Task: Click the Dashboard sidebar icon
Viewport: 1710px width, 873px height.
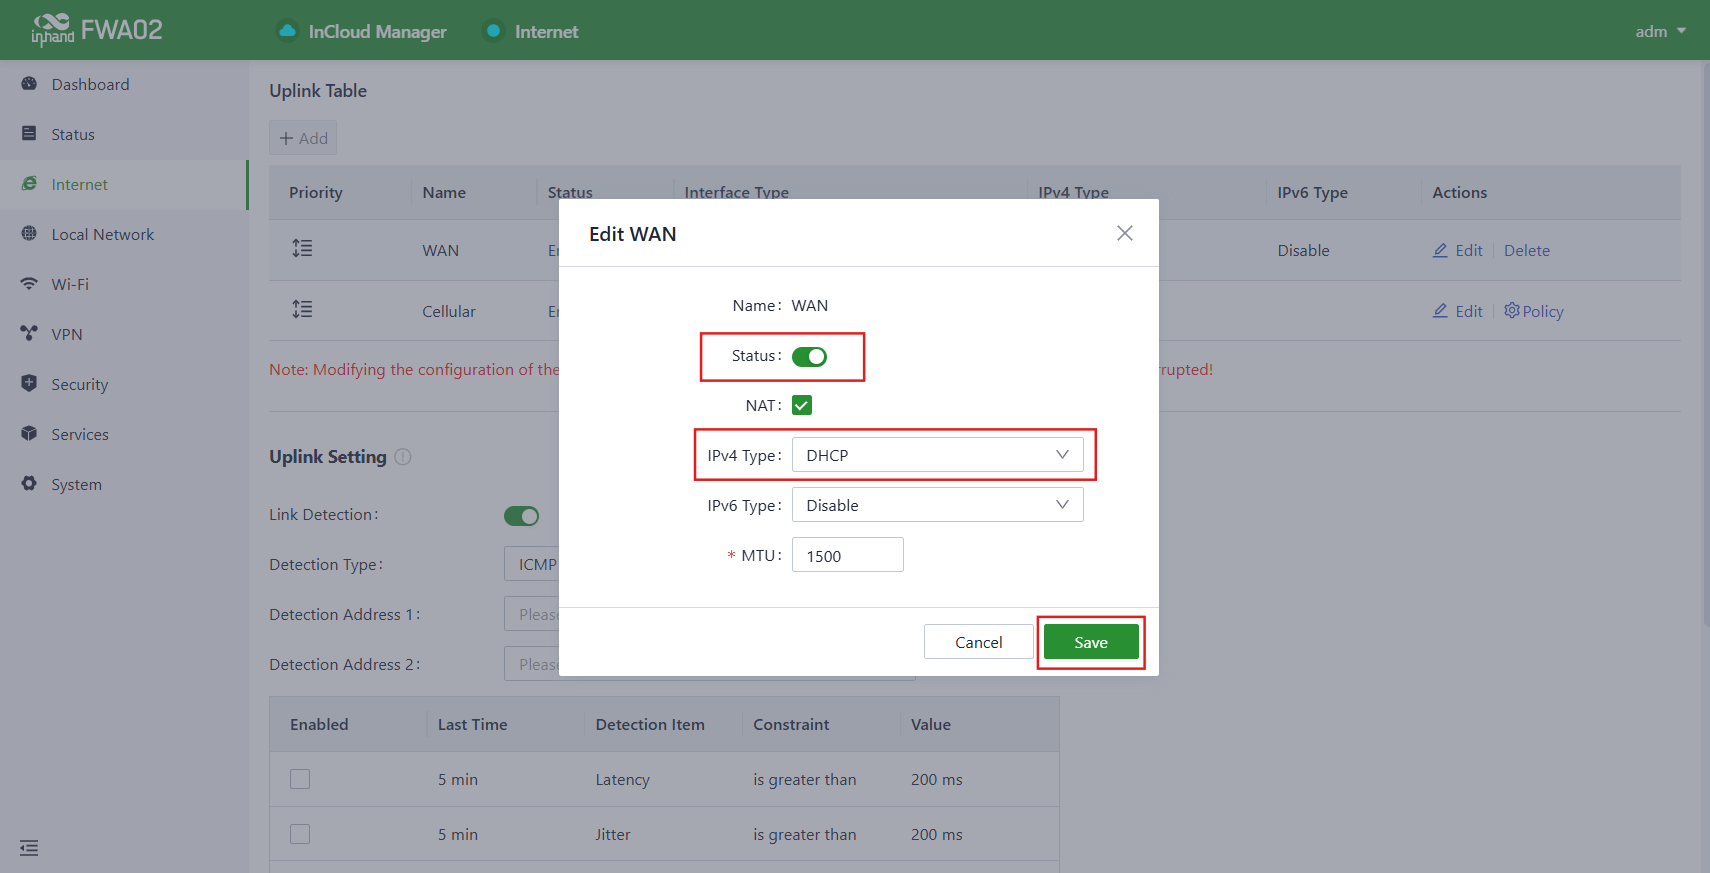Action: click(29, 84)
